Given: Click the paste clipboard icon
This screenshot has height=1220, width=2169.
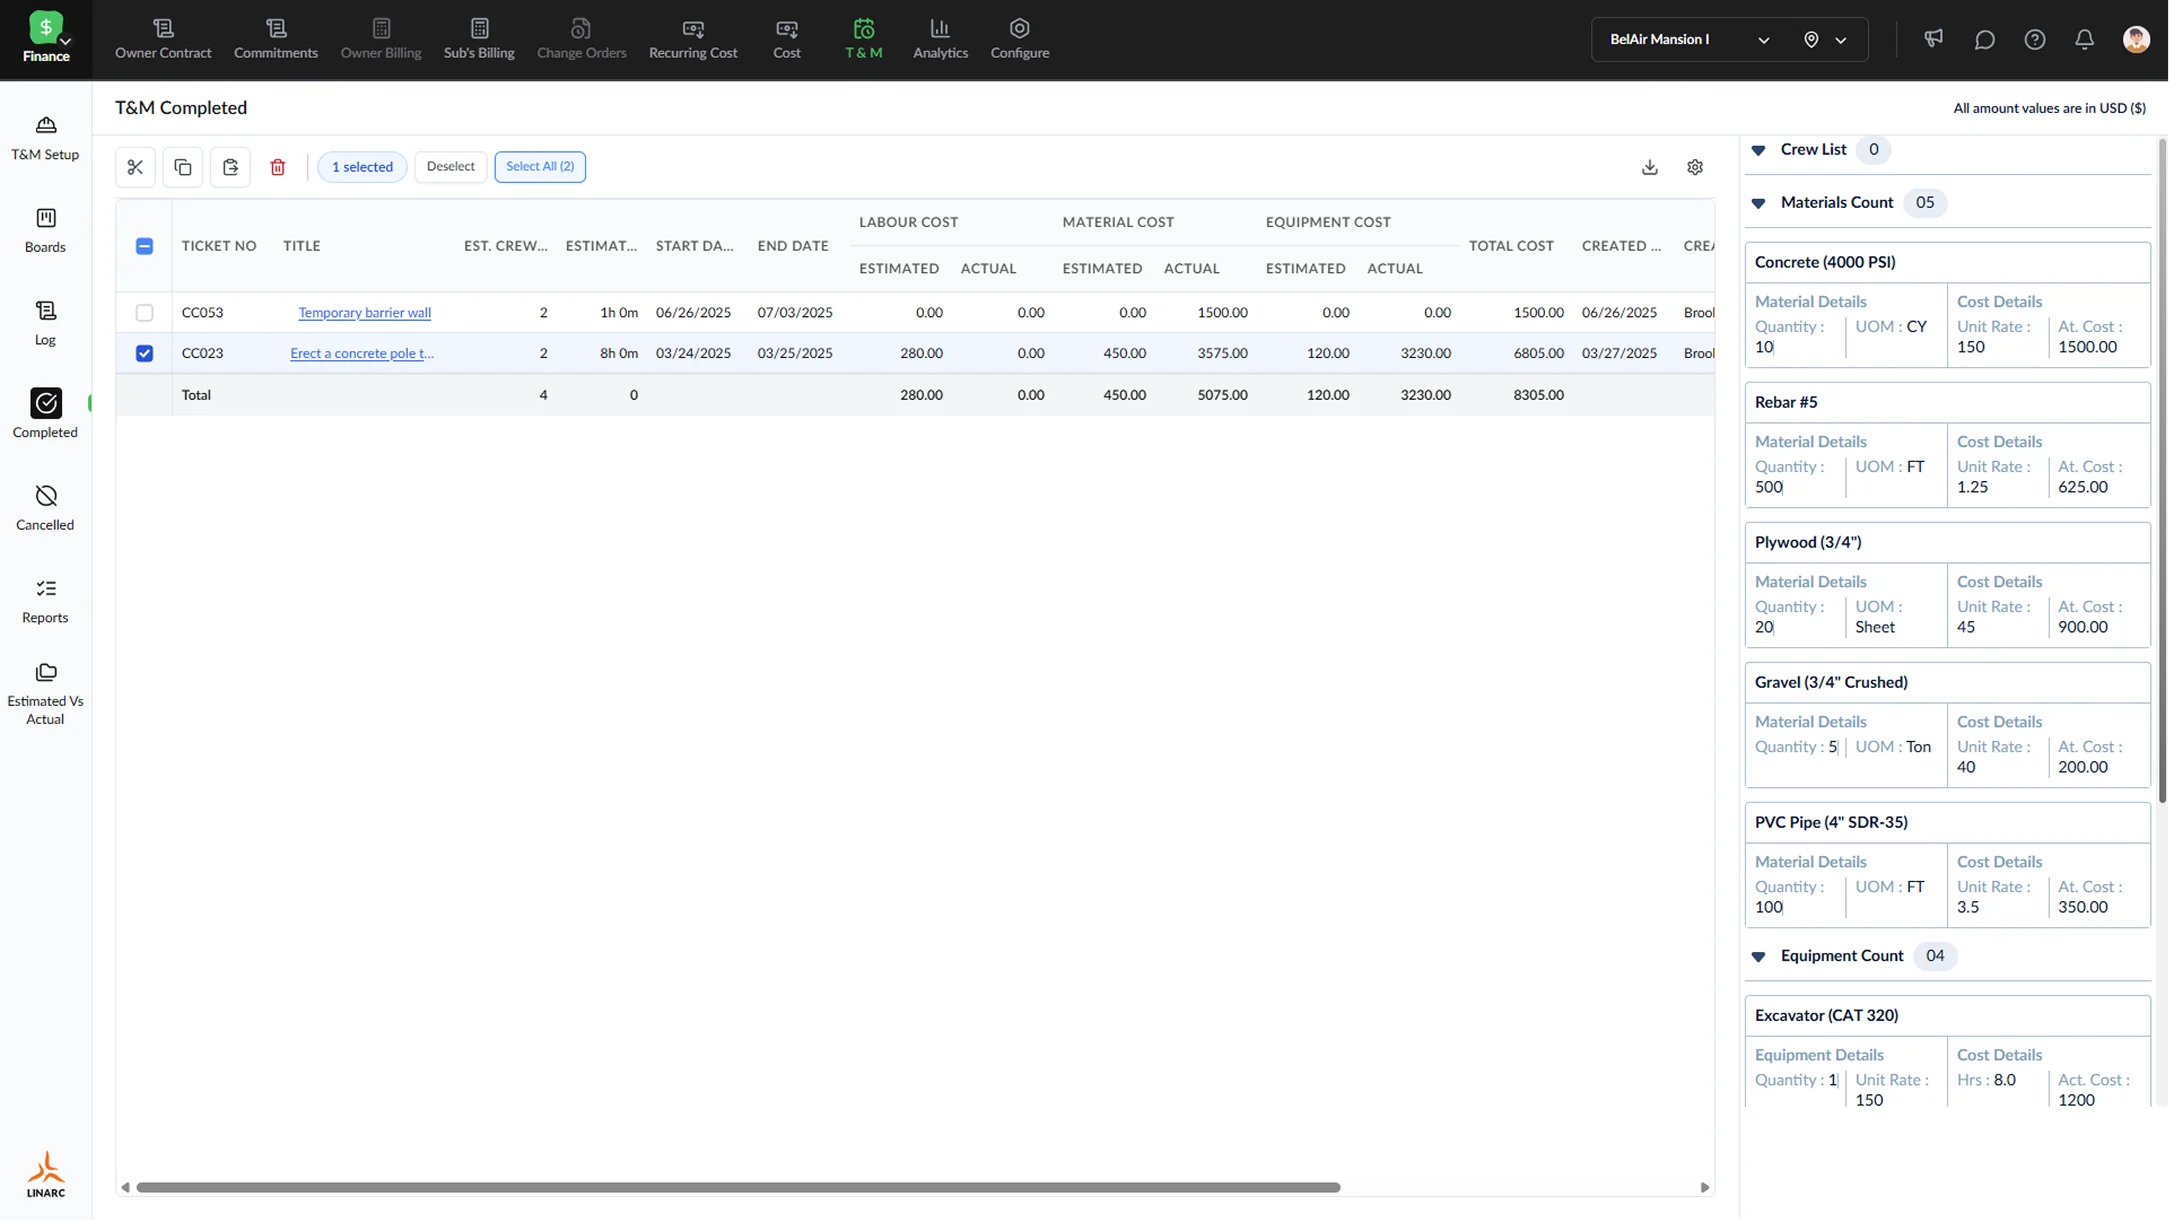Looking at the screenshot, I should point(230,167).
